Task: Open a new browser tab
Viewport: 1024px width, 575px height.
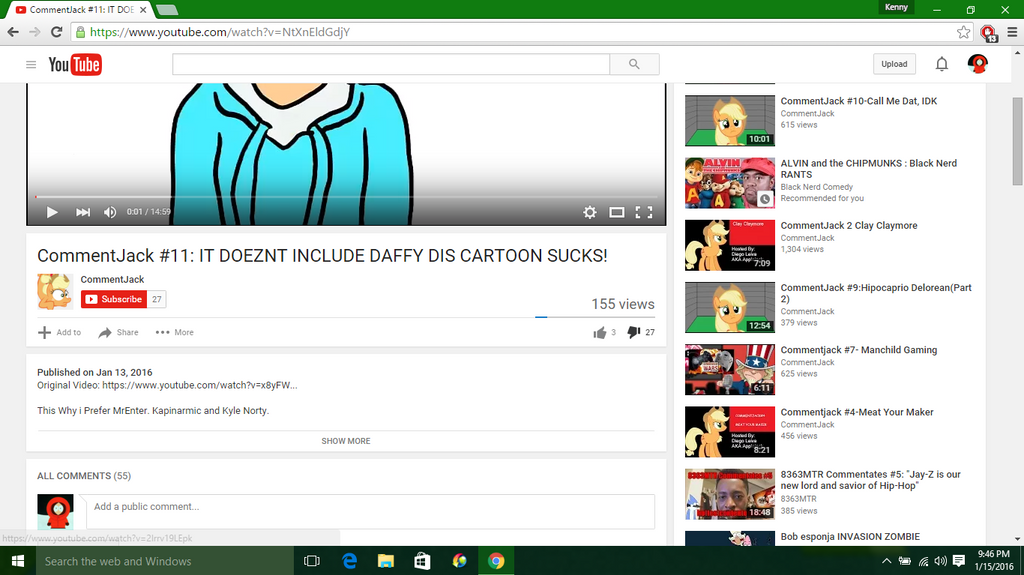Action: pyautogui.click(x=167, y=10)
